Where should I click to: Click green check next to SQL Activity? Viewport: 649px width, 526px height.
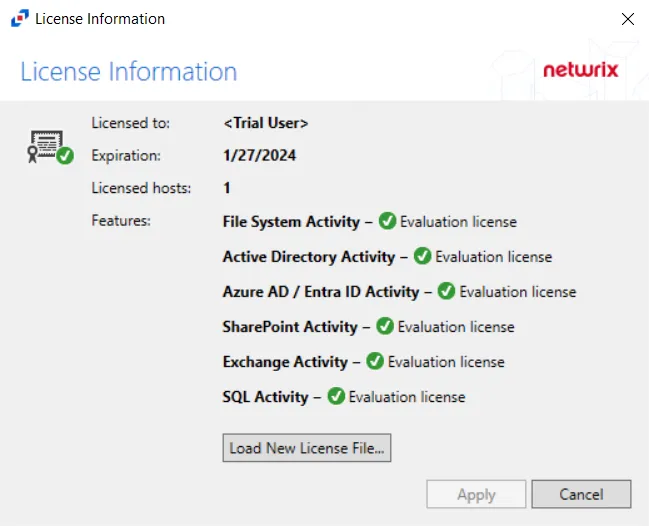click(336, 396)
